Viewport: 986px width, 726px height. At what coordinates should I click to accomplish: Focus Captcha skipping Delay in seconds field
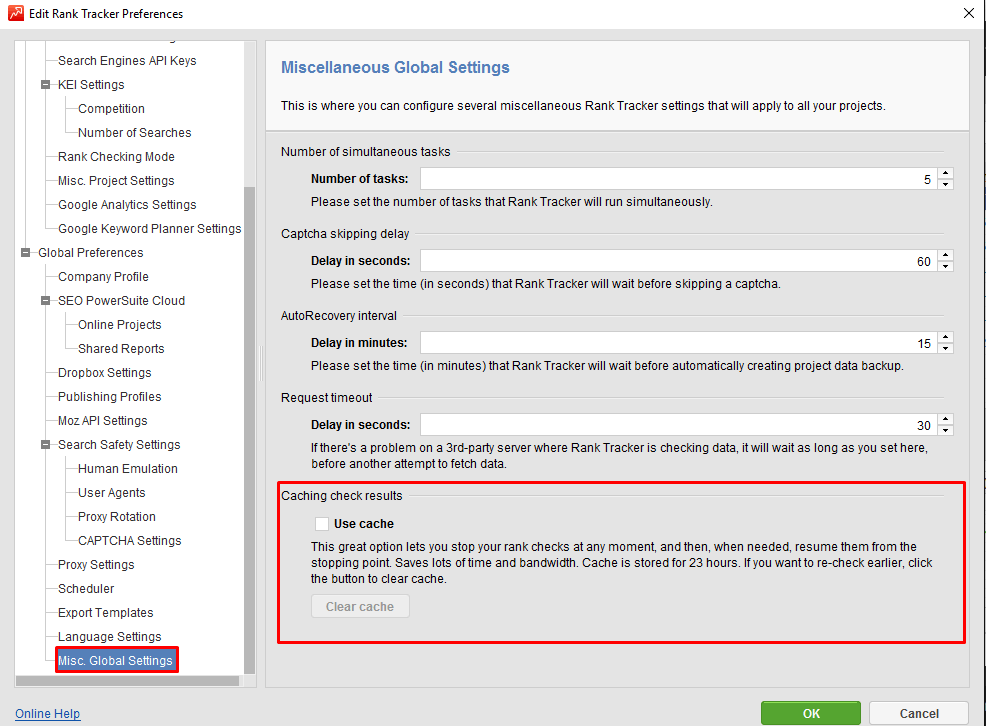tap(679, 261)
